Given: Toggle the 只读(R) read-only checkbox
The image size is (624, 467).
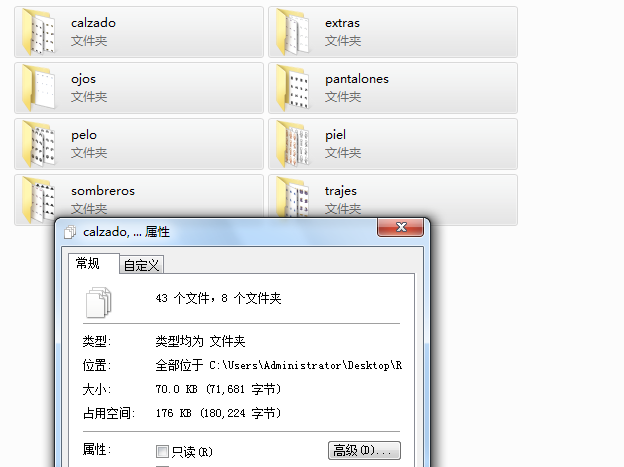Looking at the screenshot, I should tap(162, 451).
